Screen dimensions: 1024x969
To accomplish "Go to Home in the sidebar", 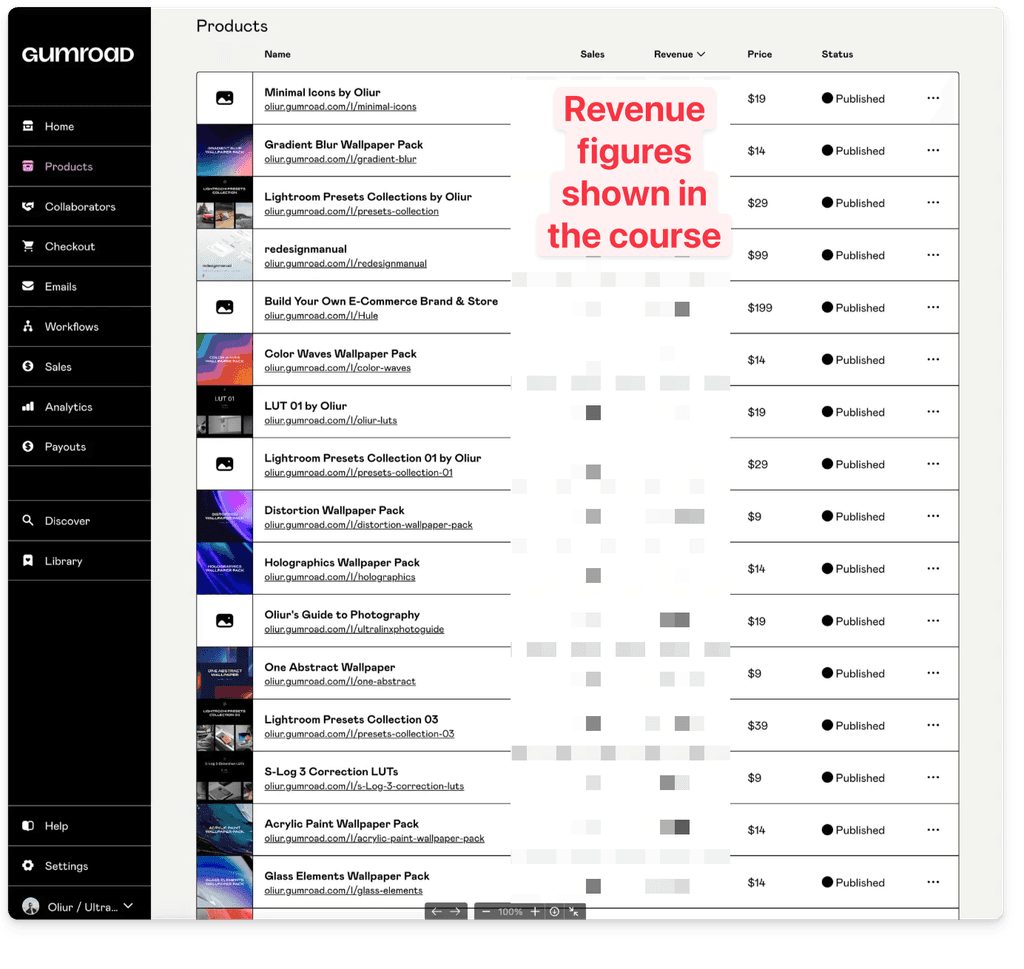I will coord(79,126).
